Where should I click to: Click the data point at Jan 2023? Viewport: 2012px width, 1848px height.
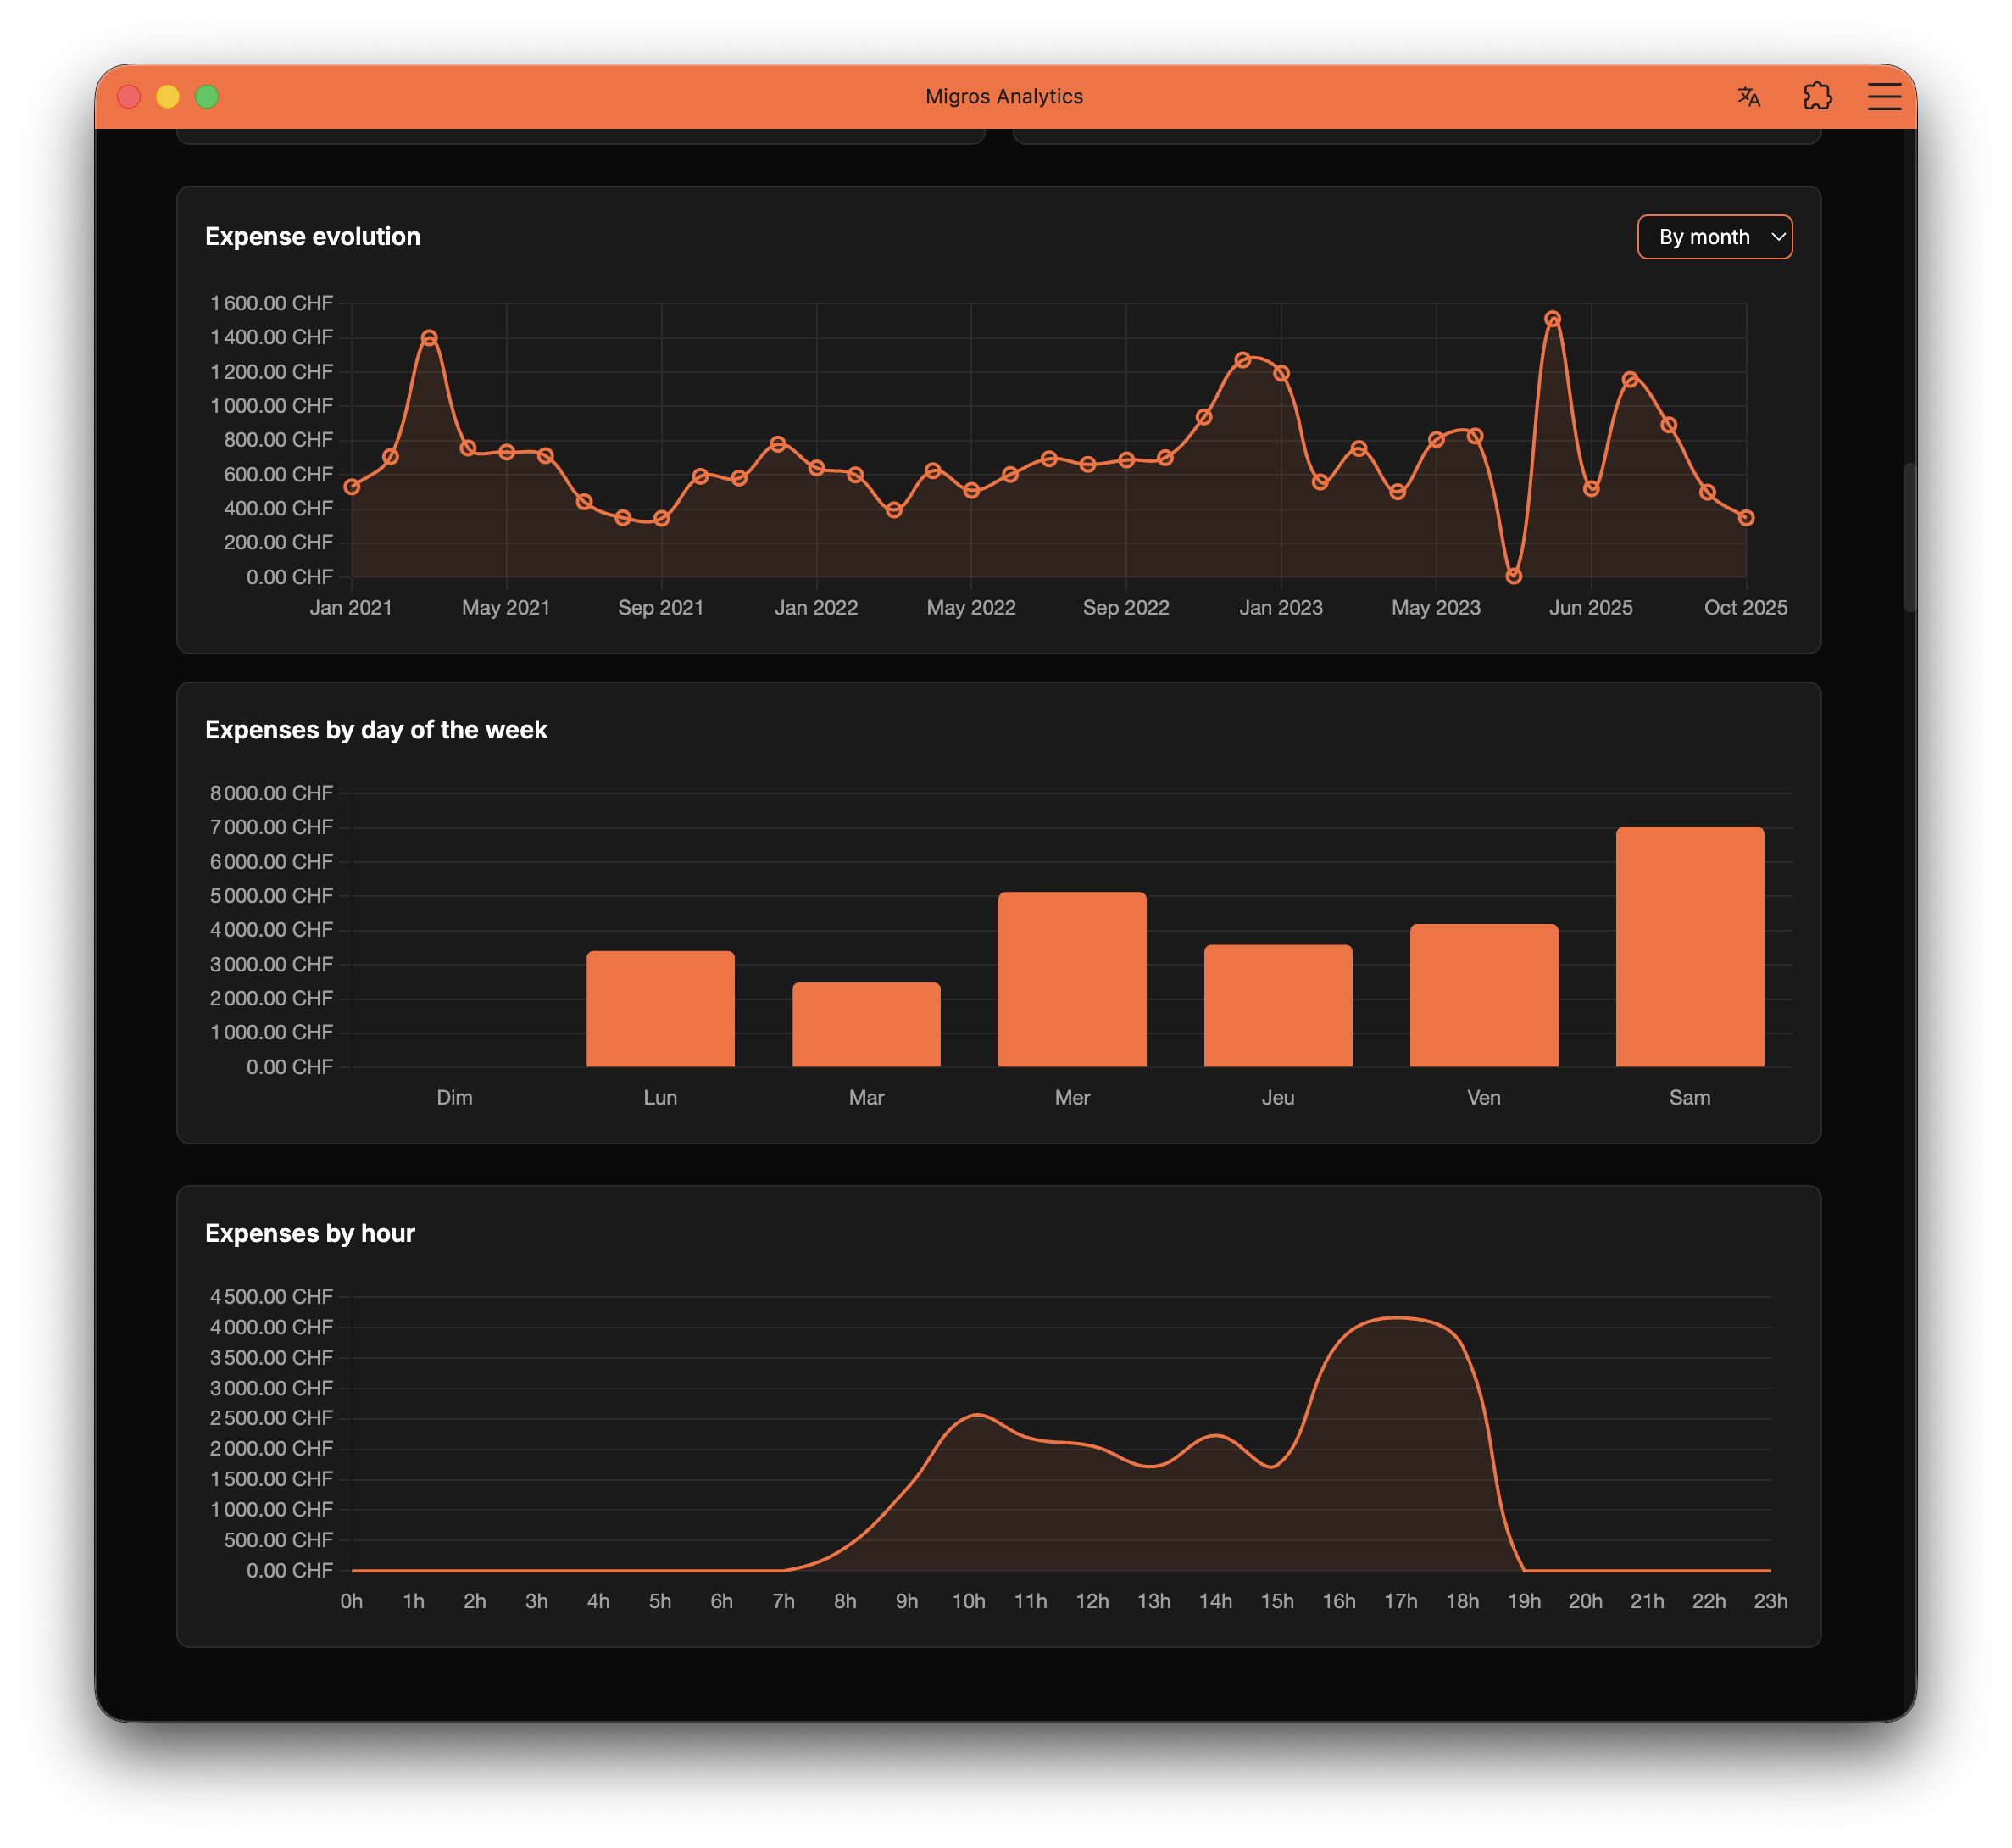[x=1281, y=374]
